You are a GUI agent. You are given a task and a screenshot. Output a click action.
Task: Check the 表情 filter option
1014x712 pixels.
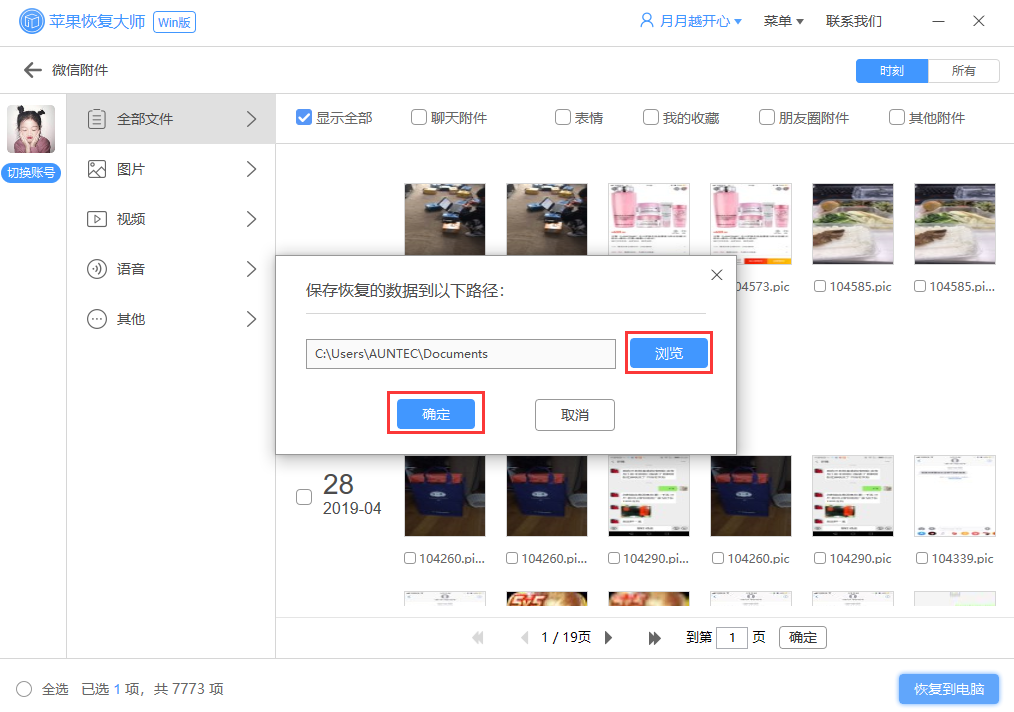[x=562, y=116]
